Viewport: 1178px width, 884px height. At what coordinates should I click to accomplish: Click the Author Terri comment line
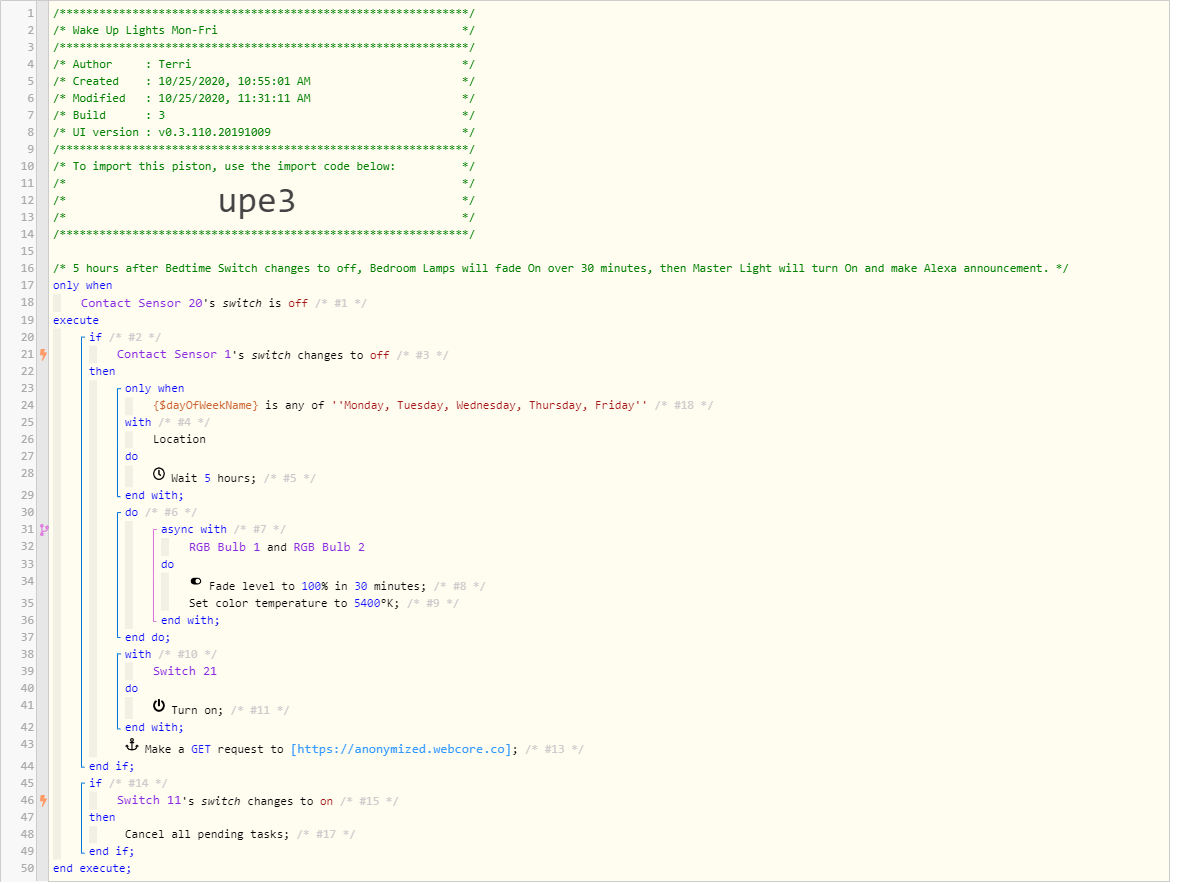coord(264,65)
